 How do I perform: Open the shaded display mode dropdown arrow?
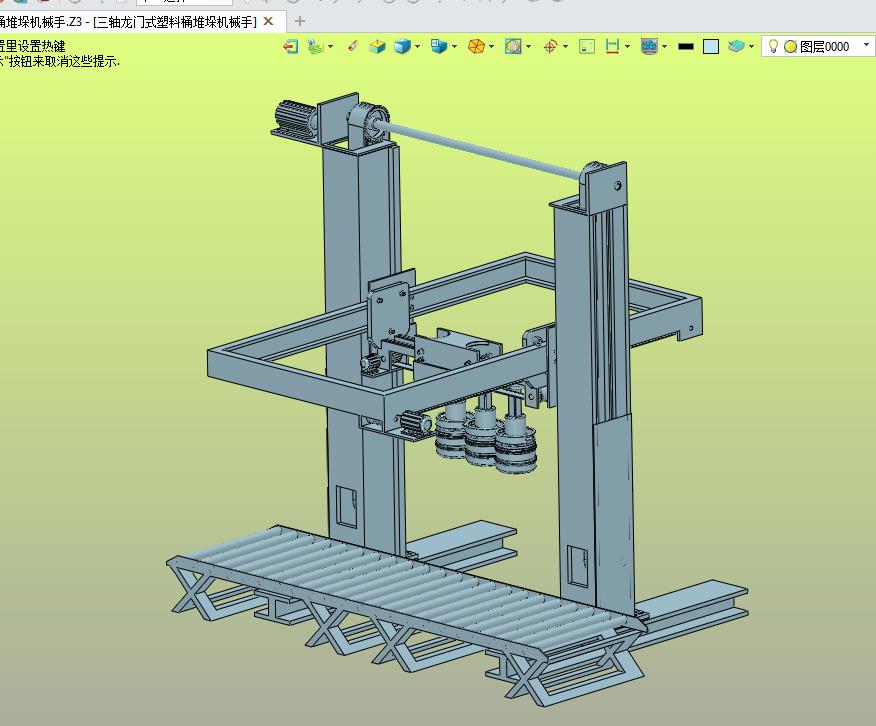click(x=417, y=46)
